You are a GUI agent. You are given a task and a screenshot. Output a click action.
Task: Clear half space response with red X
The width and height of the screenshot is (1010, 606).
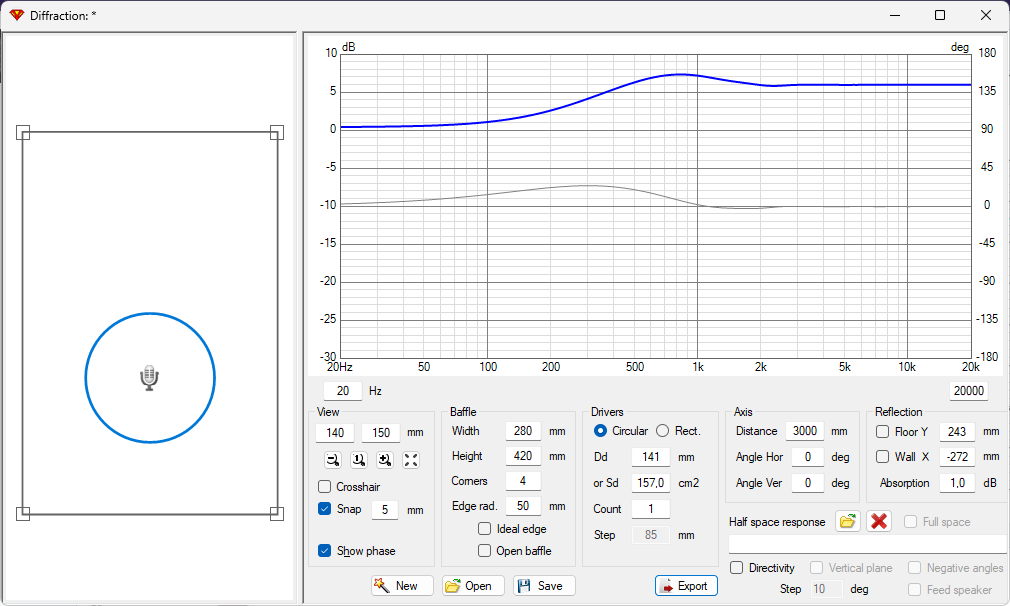pyautogui.click(x=879, y=521)
